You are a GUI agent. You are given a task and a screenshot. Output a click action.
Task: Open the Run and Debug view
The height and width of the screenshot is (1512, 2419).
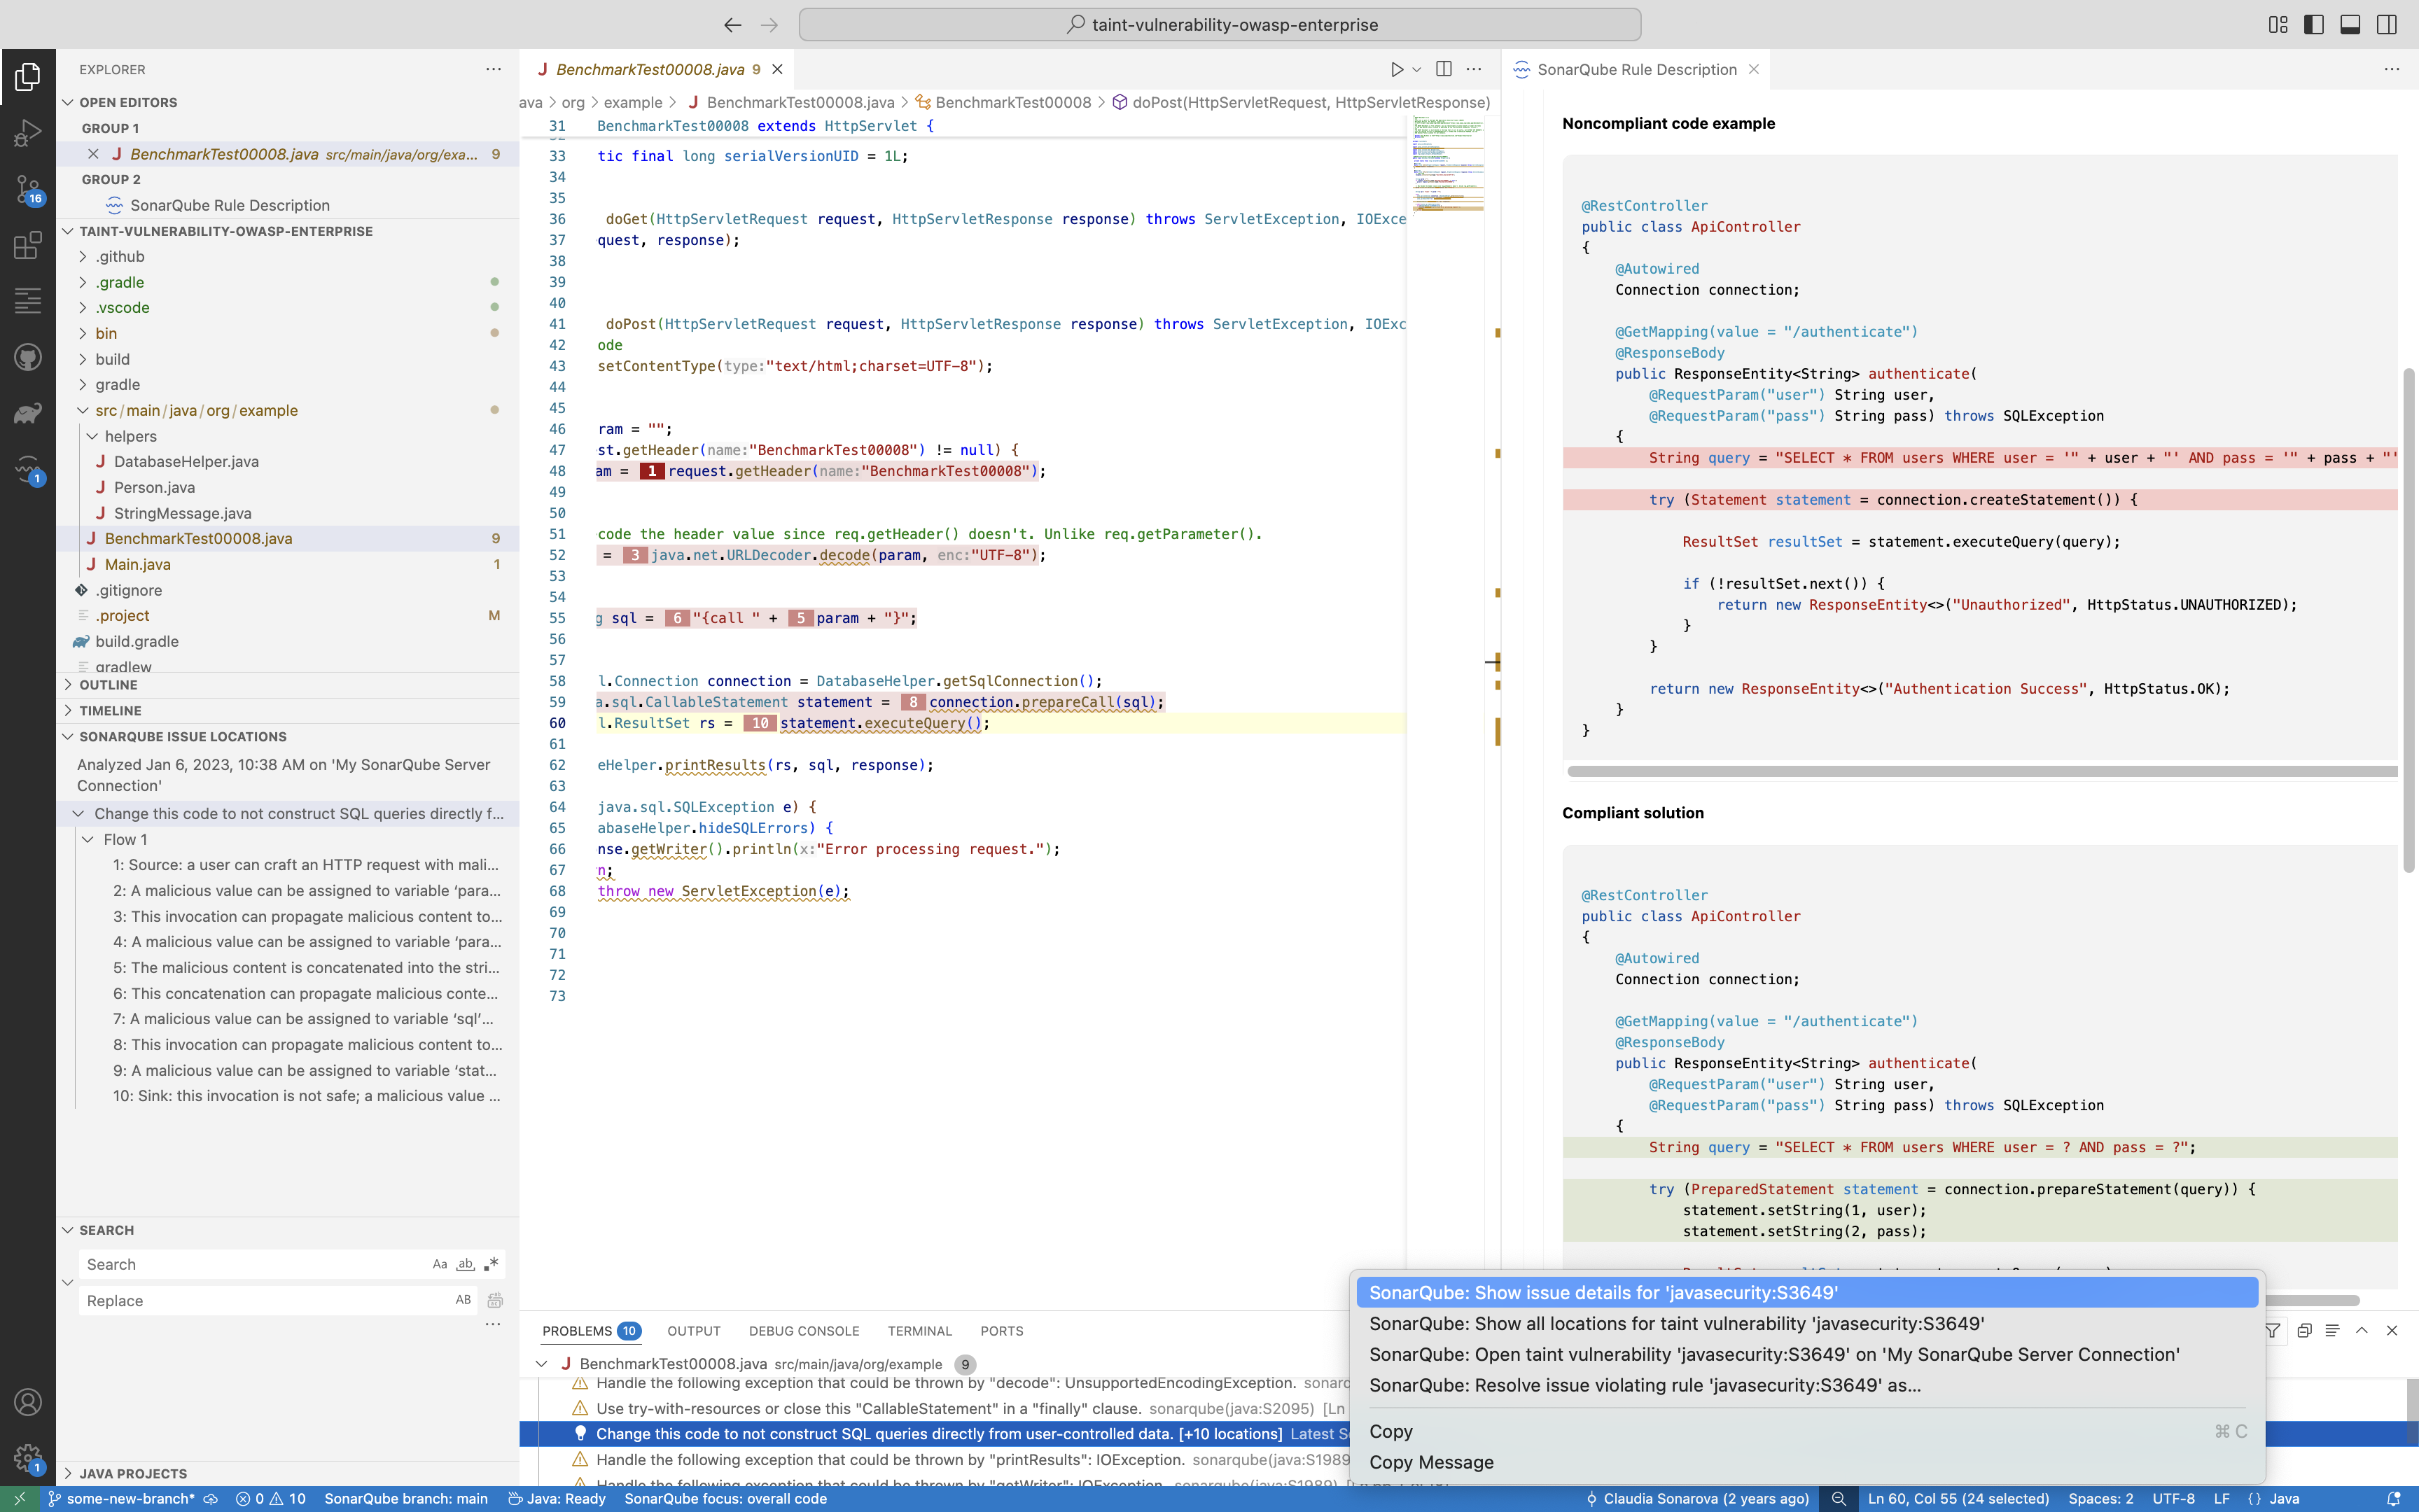coord(27,133)
